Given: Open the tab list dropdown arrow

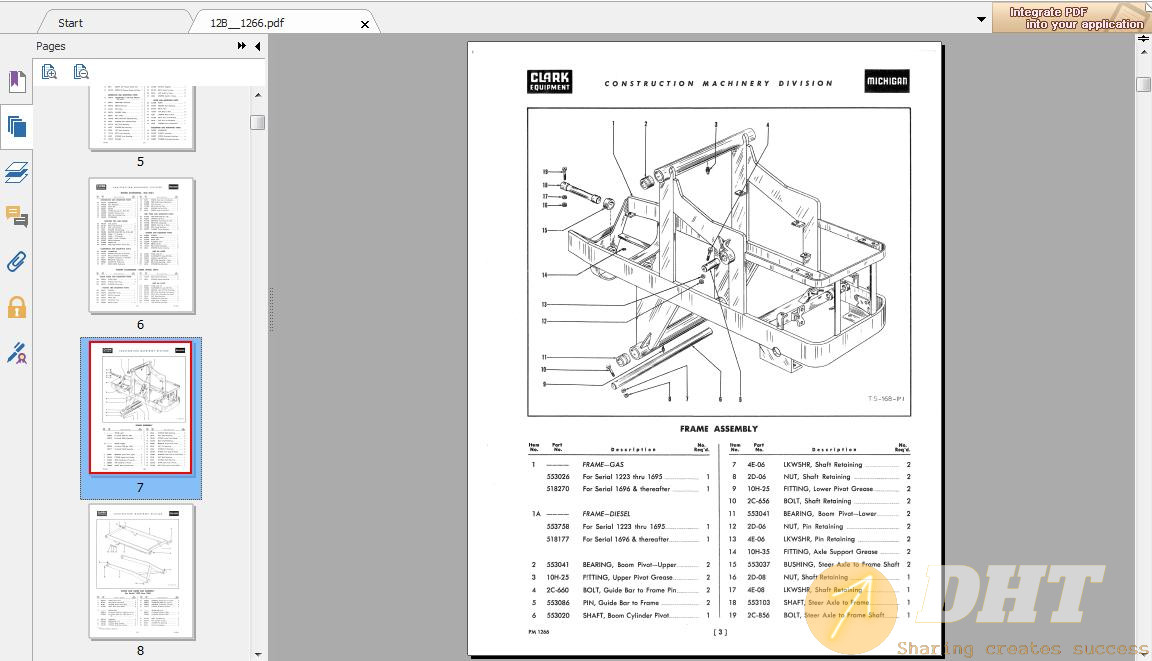Looking at the screenshot, I should (982, 19).
